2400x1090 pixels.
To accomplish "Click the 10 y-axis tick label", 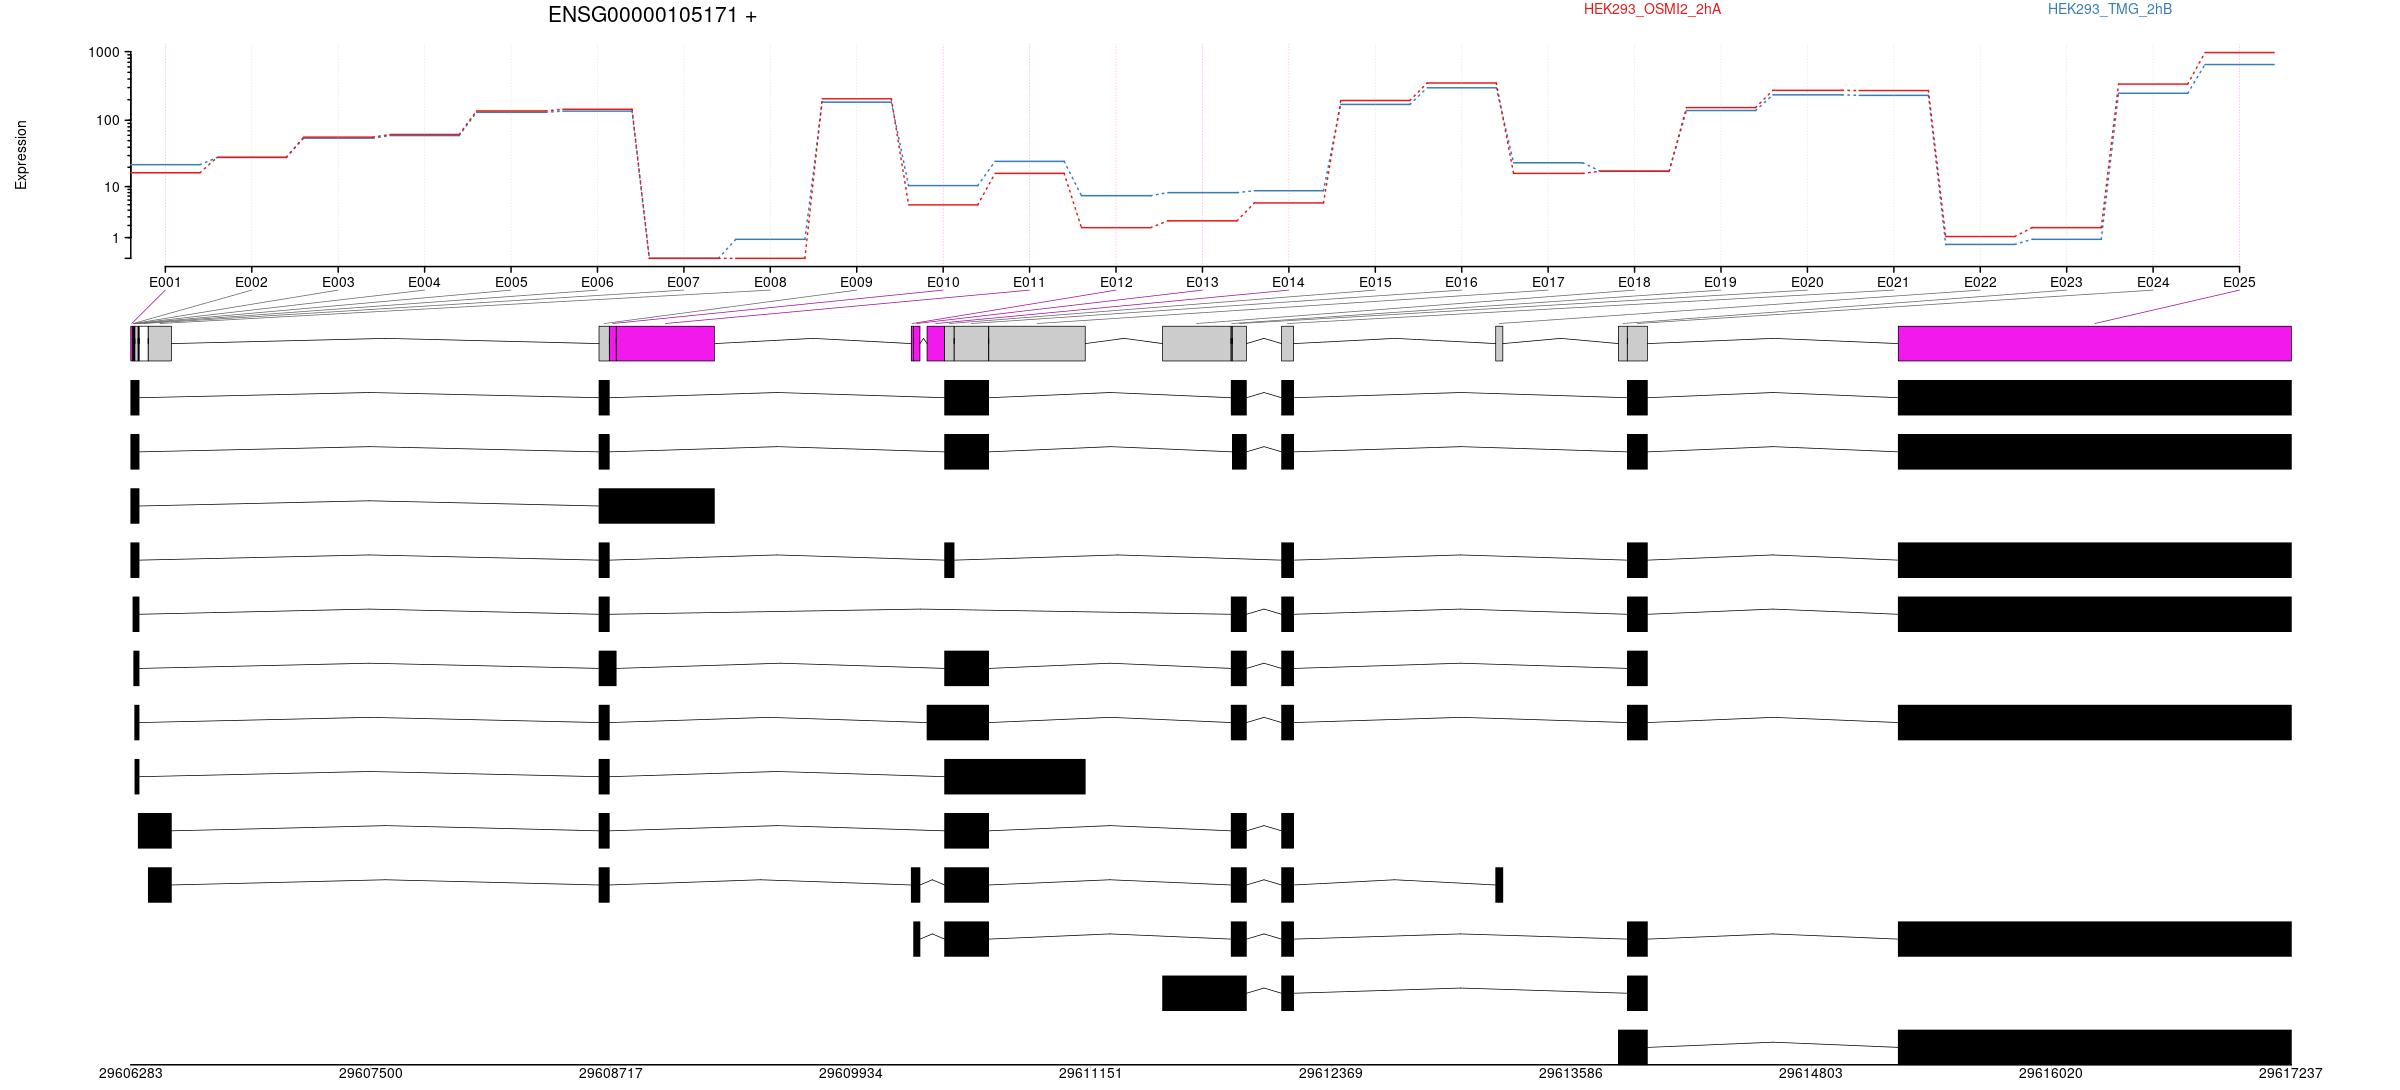I will tap(112, 187).
